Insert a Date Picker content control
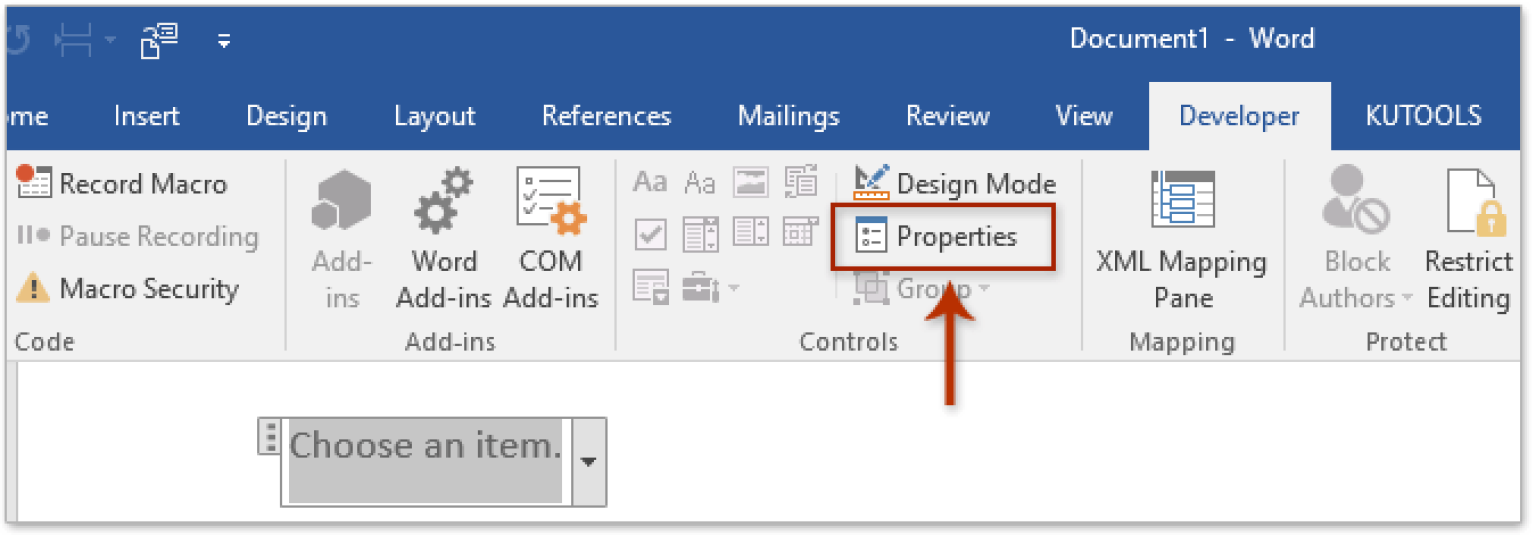Image resolution: width=1536 pixels, height=535 pixels. [x=801, y=235]
